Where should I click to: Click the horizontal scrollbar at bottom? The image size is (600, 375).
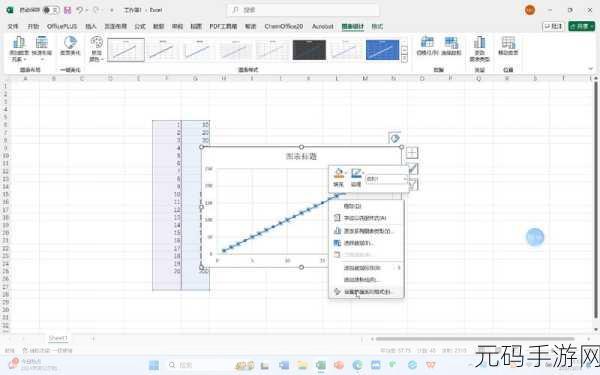click(474, 339)
